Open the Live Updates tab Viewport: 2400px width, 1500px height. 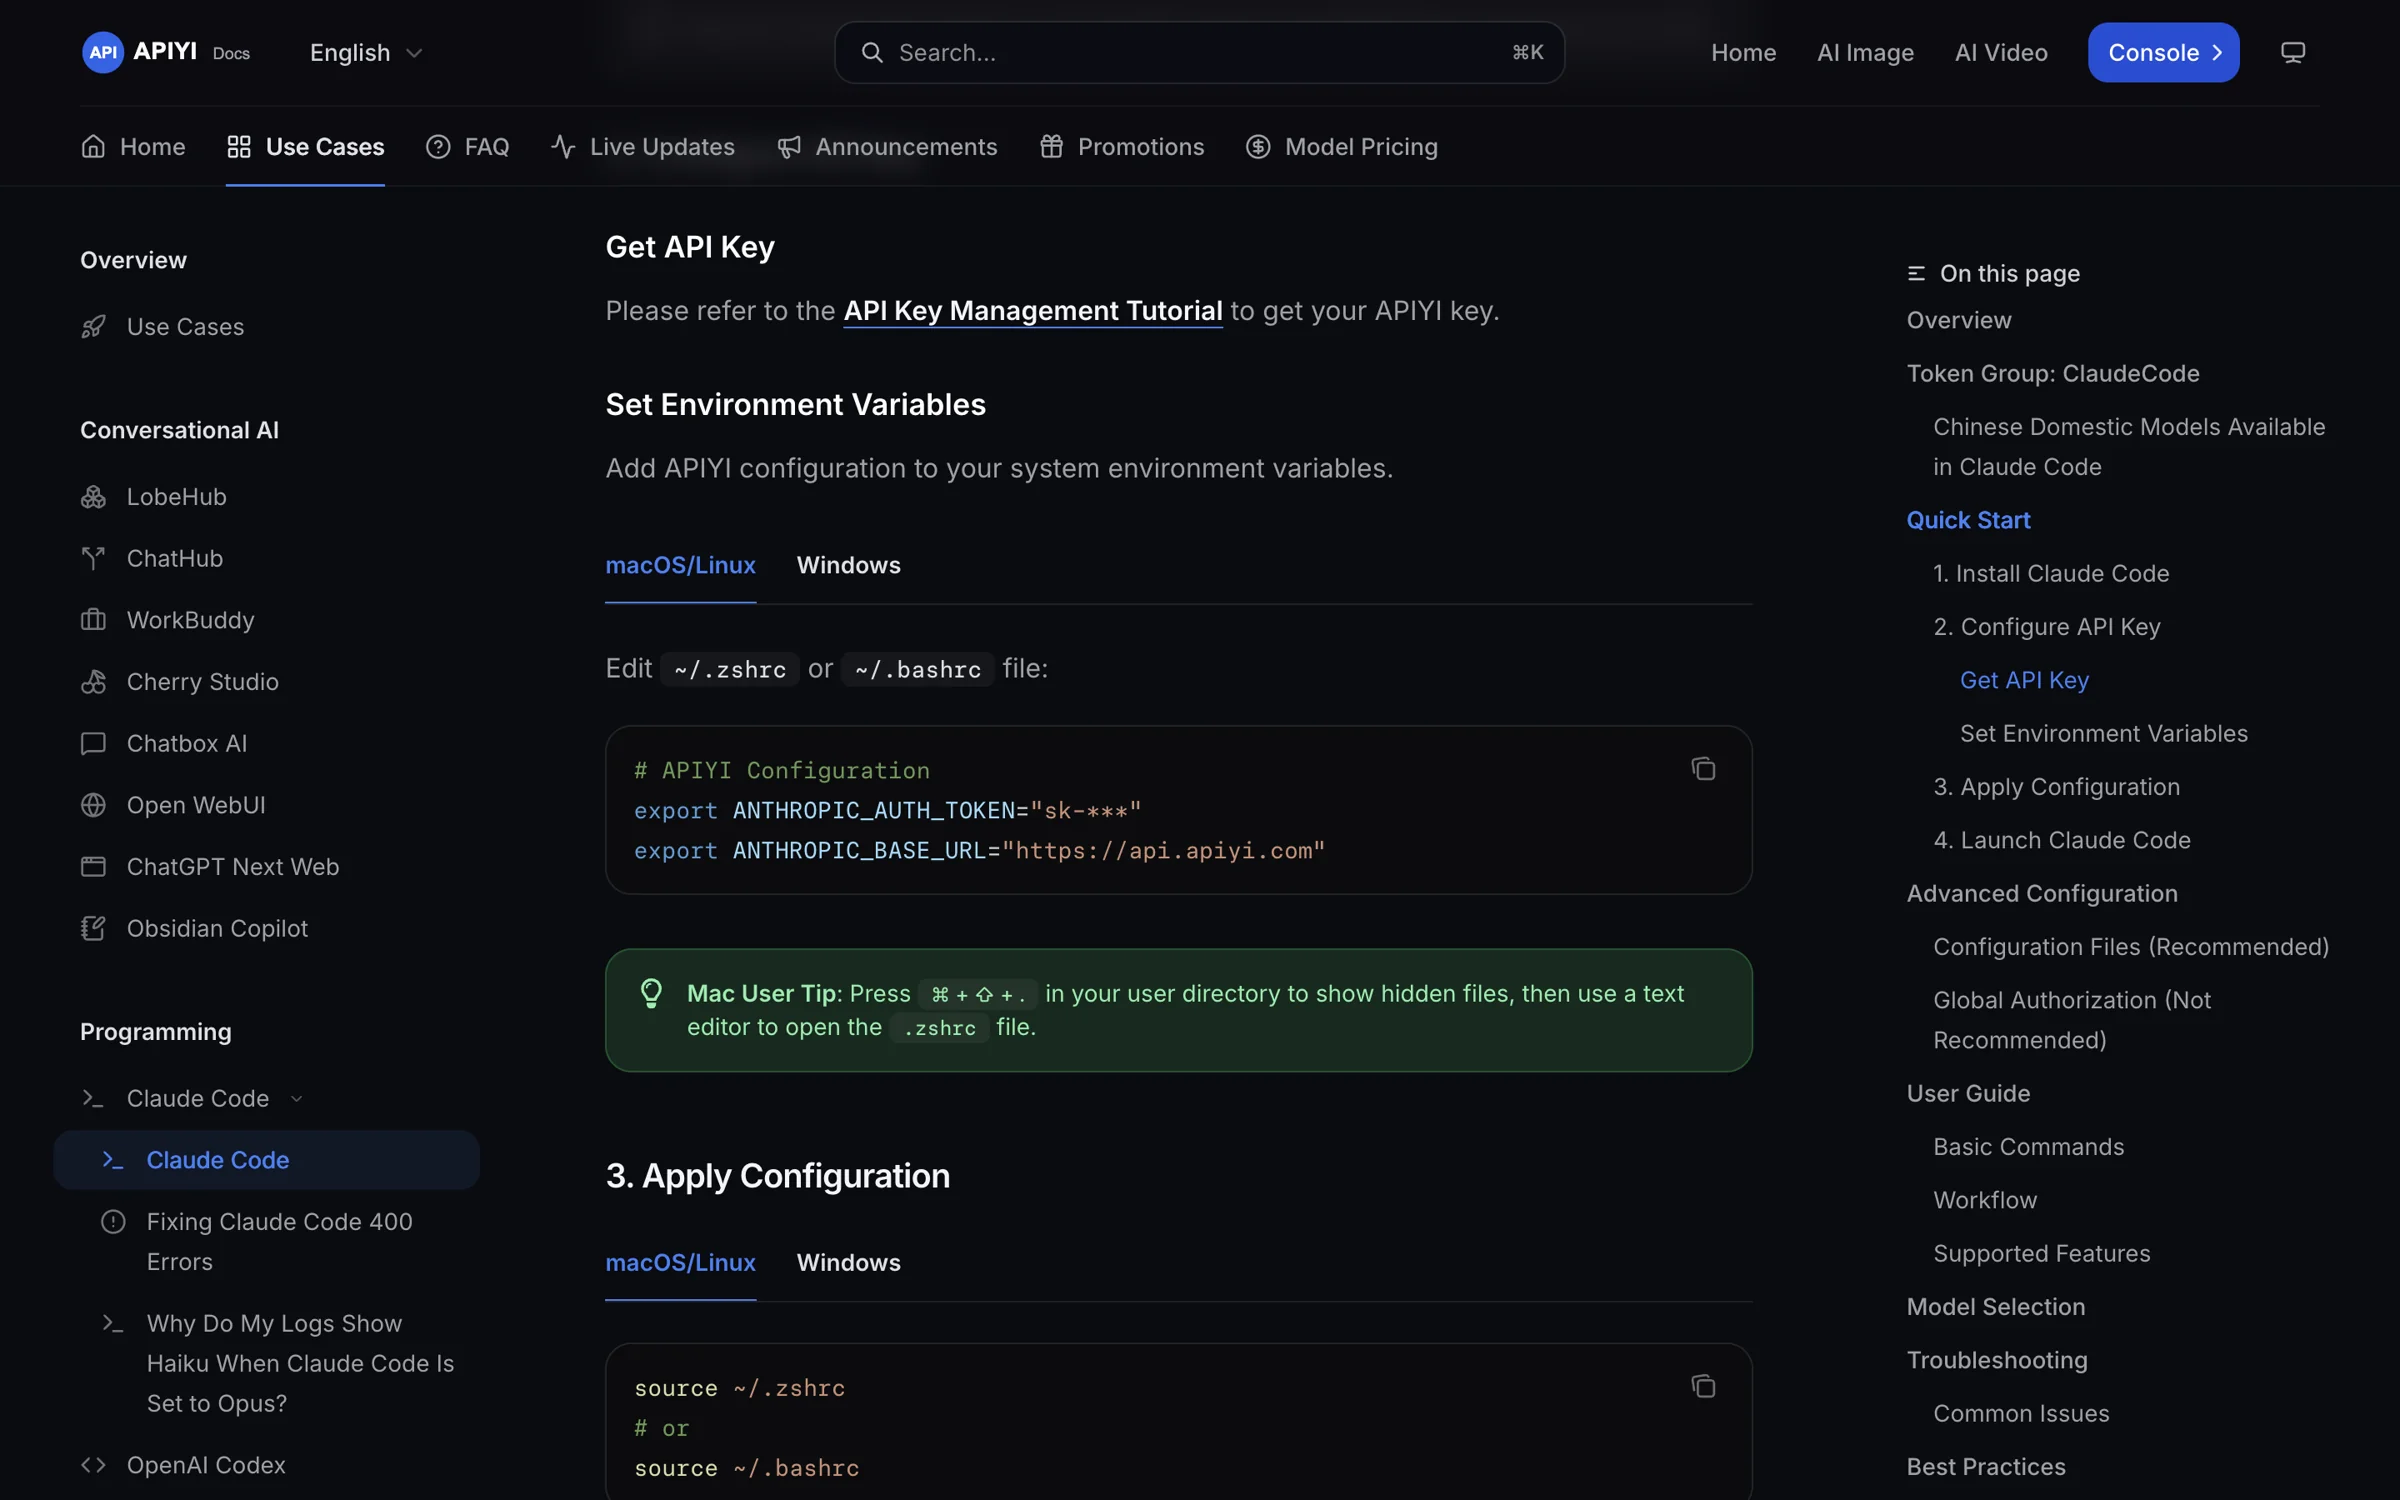click(643, 147)
